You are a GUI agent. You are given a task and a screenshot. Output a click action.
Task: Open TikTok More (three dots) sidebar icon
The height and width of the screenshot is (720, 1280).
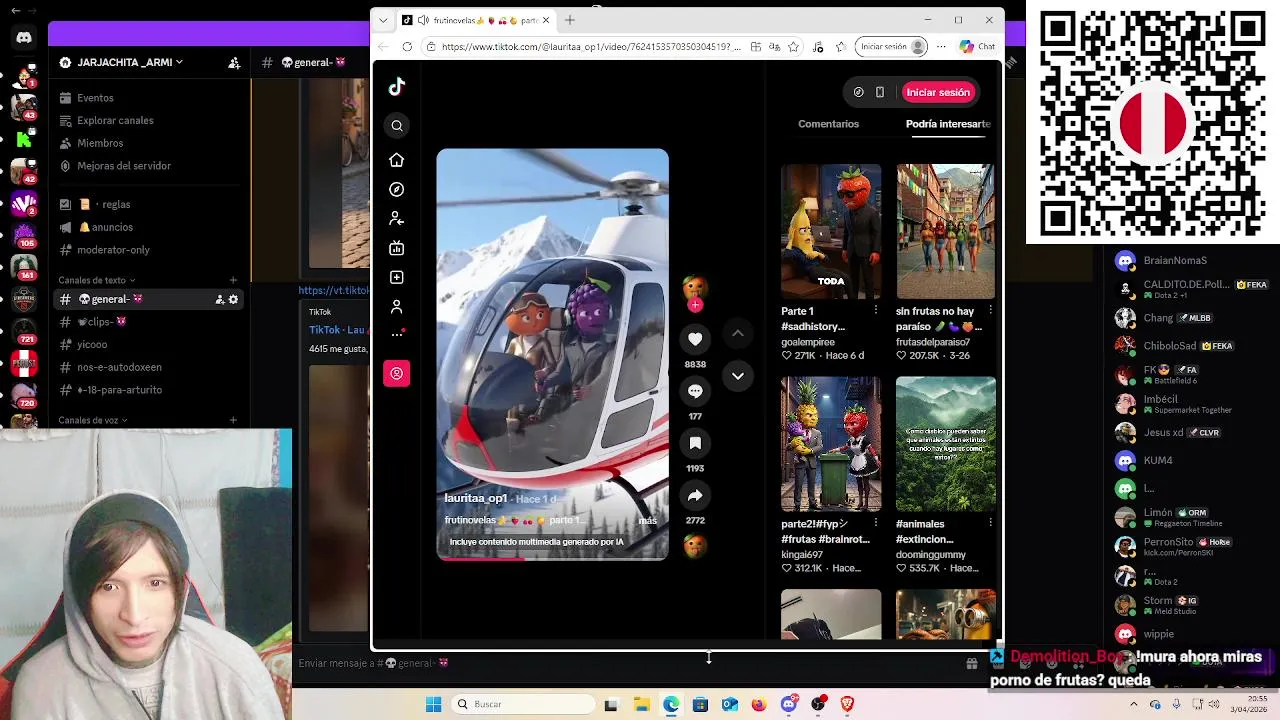click(x=397, y=334)
